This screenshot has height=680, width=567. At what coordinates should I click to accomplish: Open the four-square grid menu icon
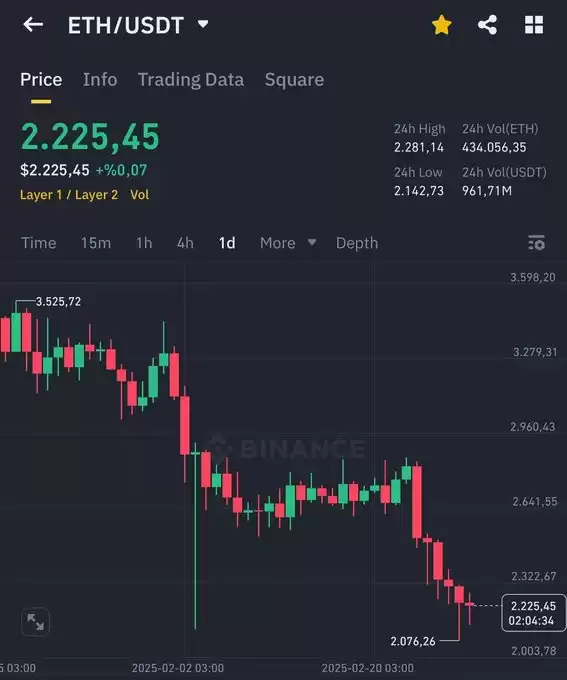pyautogui.click(x=534, y=25)
